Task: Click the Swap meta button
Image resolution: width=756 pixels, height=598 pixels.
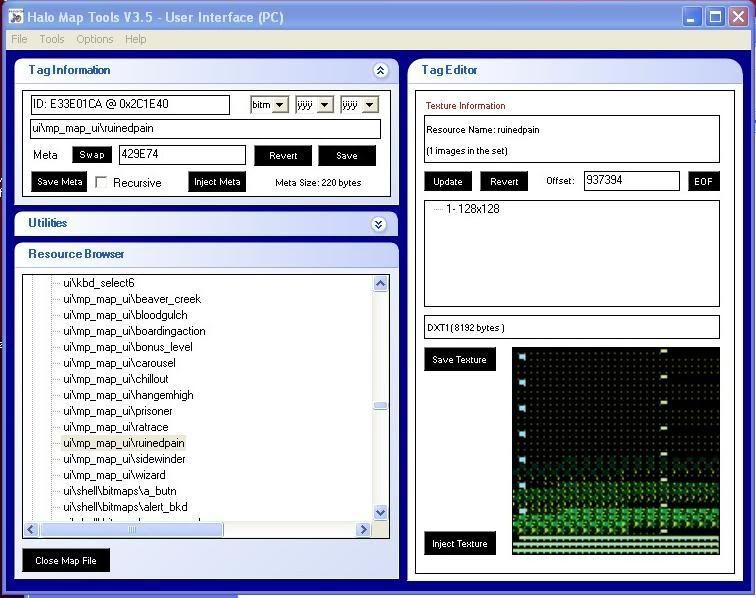Action: pyautogui.click(x=92, y=155)
